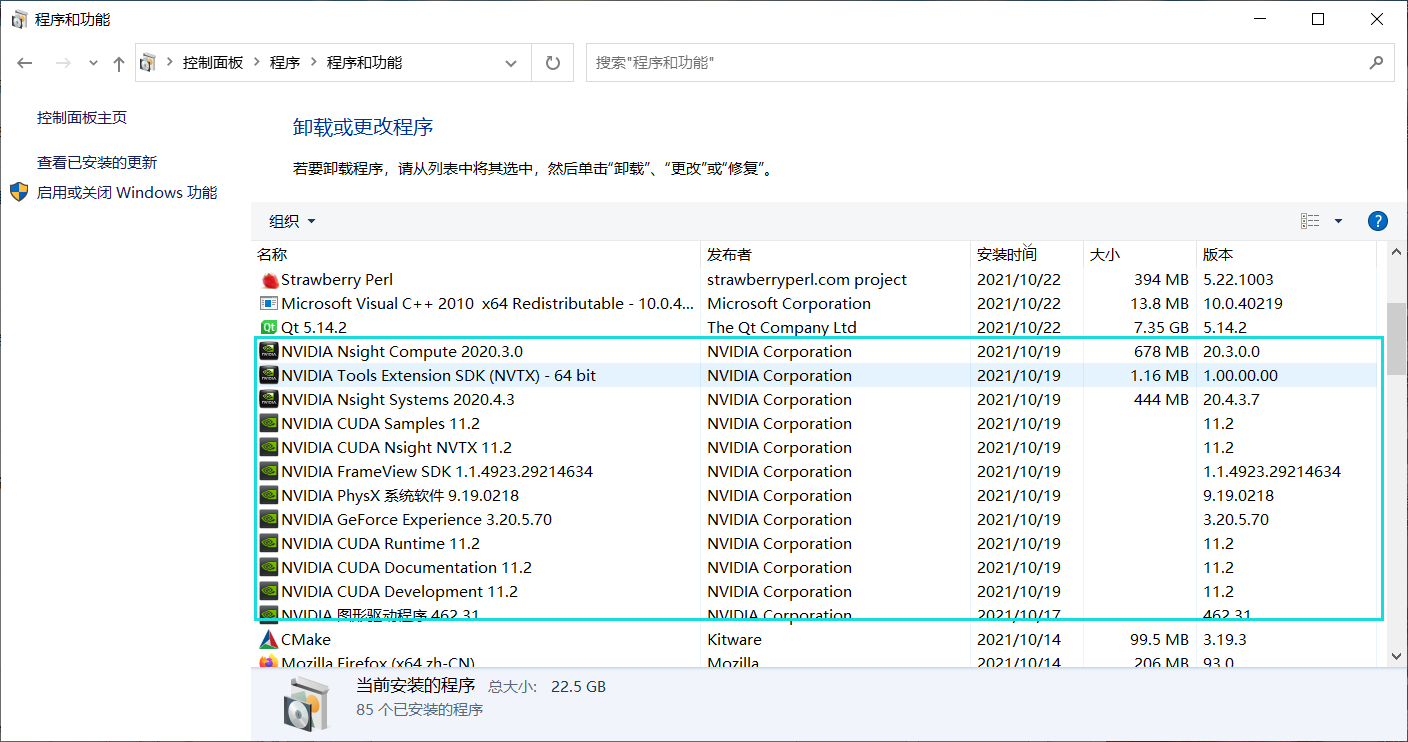Click version 1.1.4923.29214634

(x=1272, y=472)
